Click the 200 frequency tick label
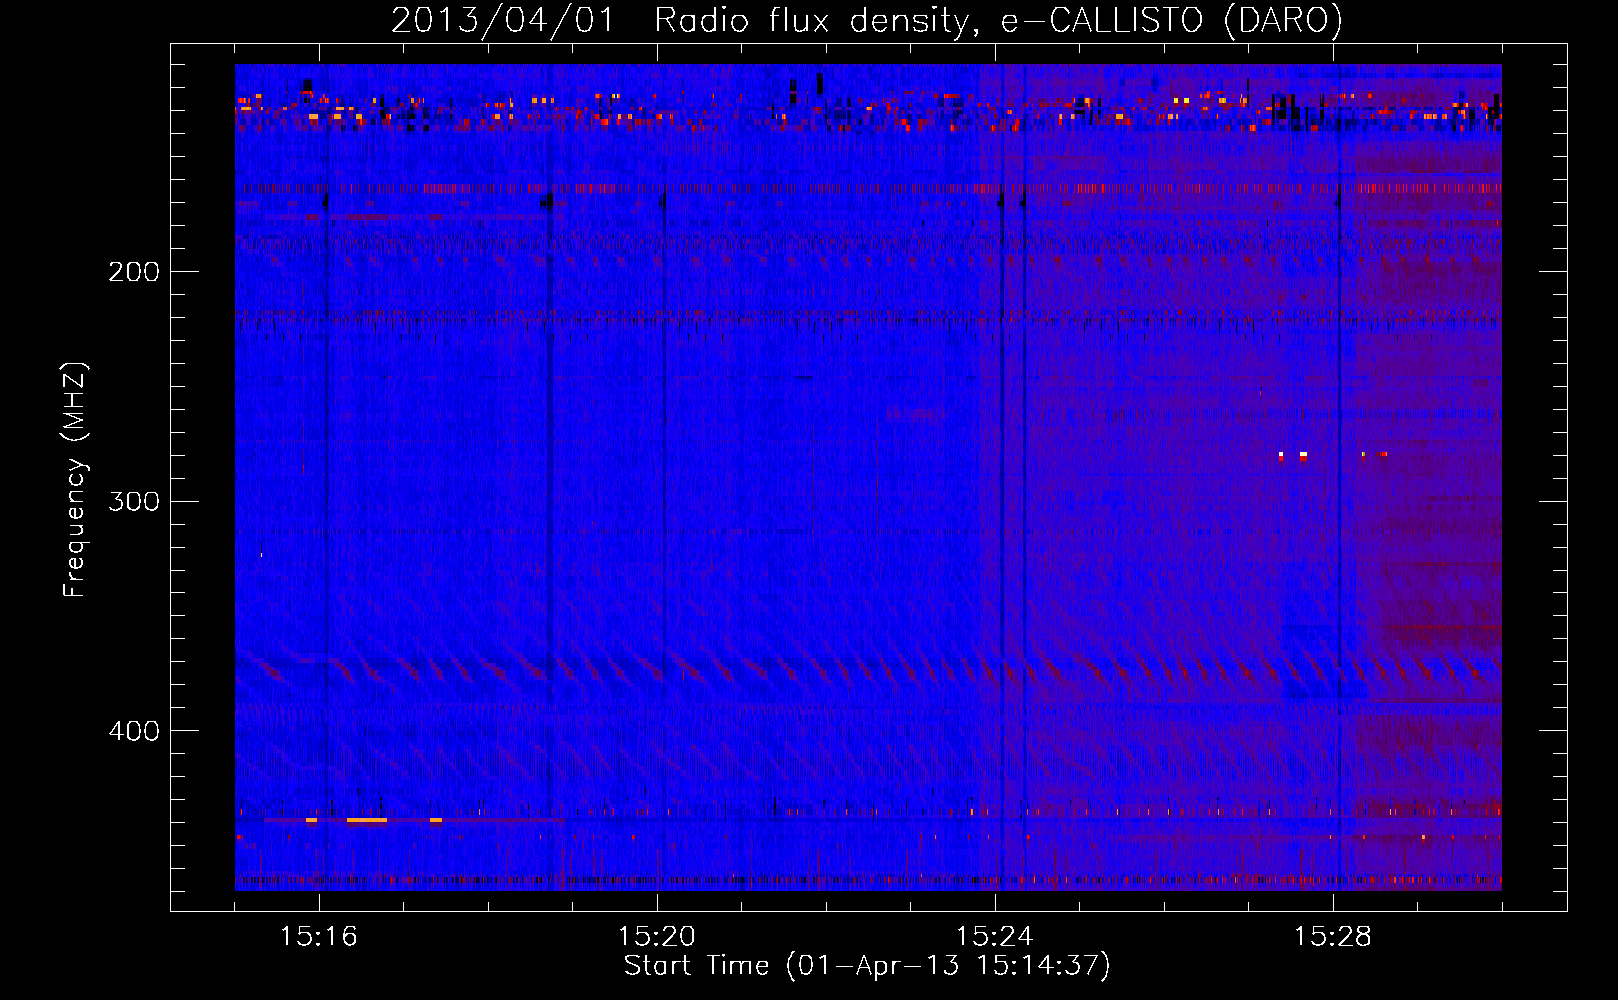The image size is (1618, 1000). pos(134,272)
